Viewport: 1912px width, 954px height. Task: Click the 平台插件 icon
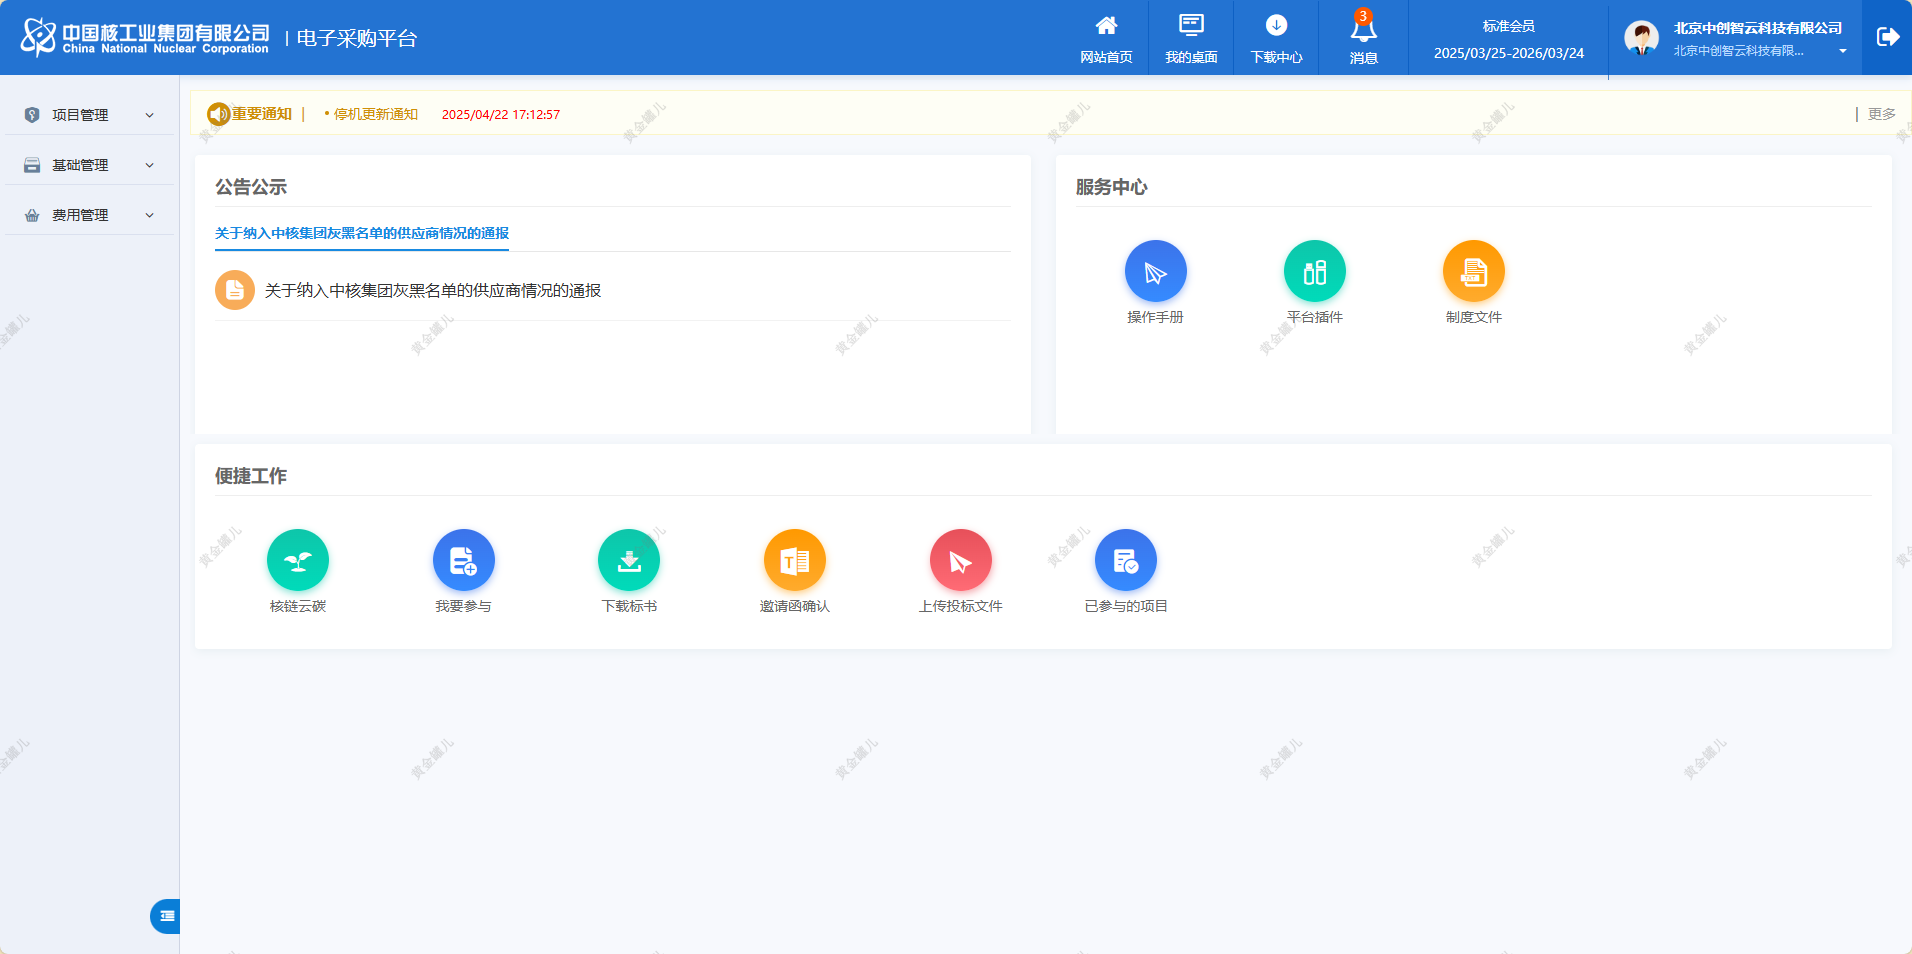tap(1314, 271)
